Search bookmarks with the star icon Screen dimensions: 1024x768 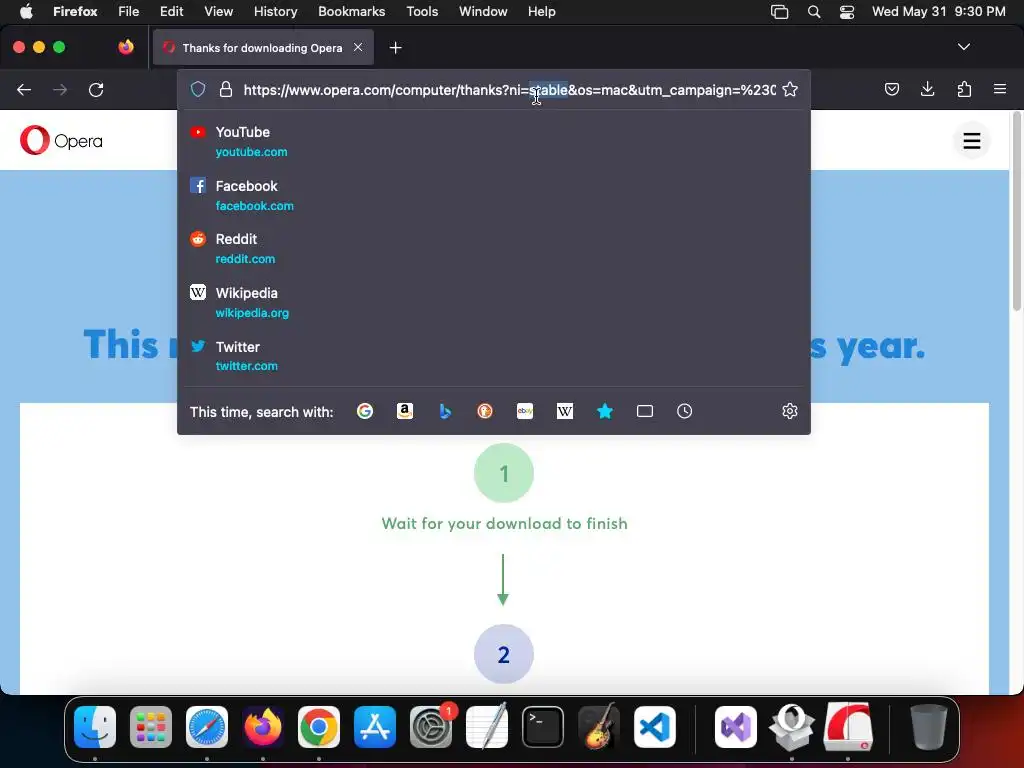click(x=605, y=411)
